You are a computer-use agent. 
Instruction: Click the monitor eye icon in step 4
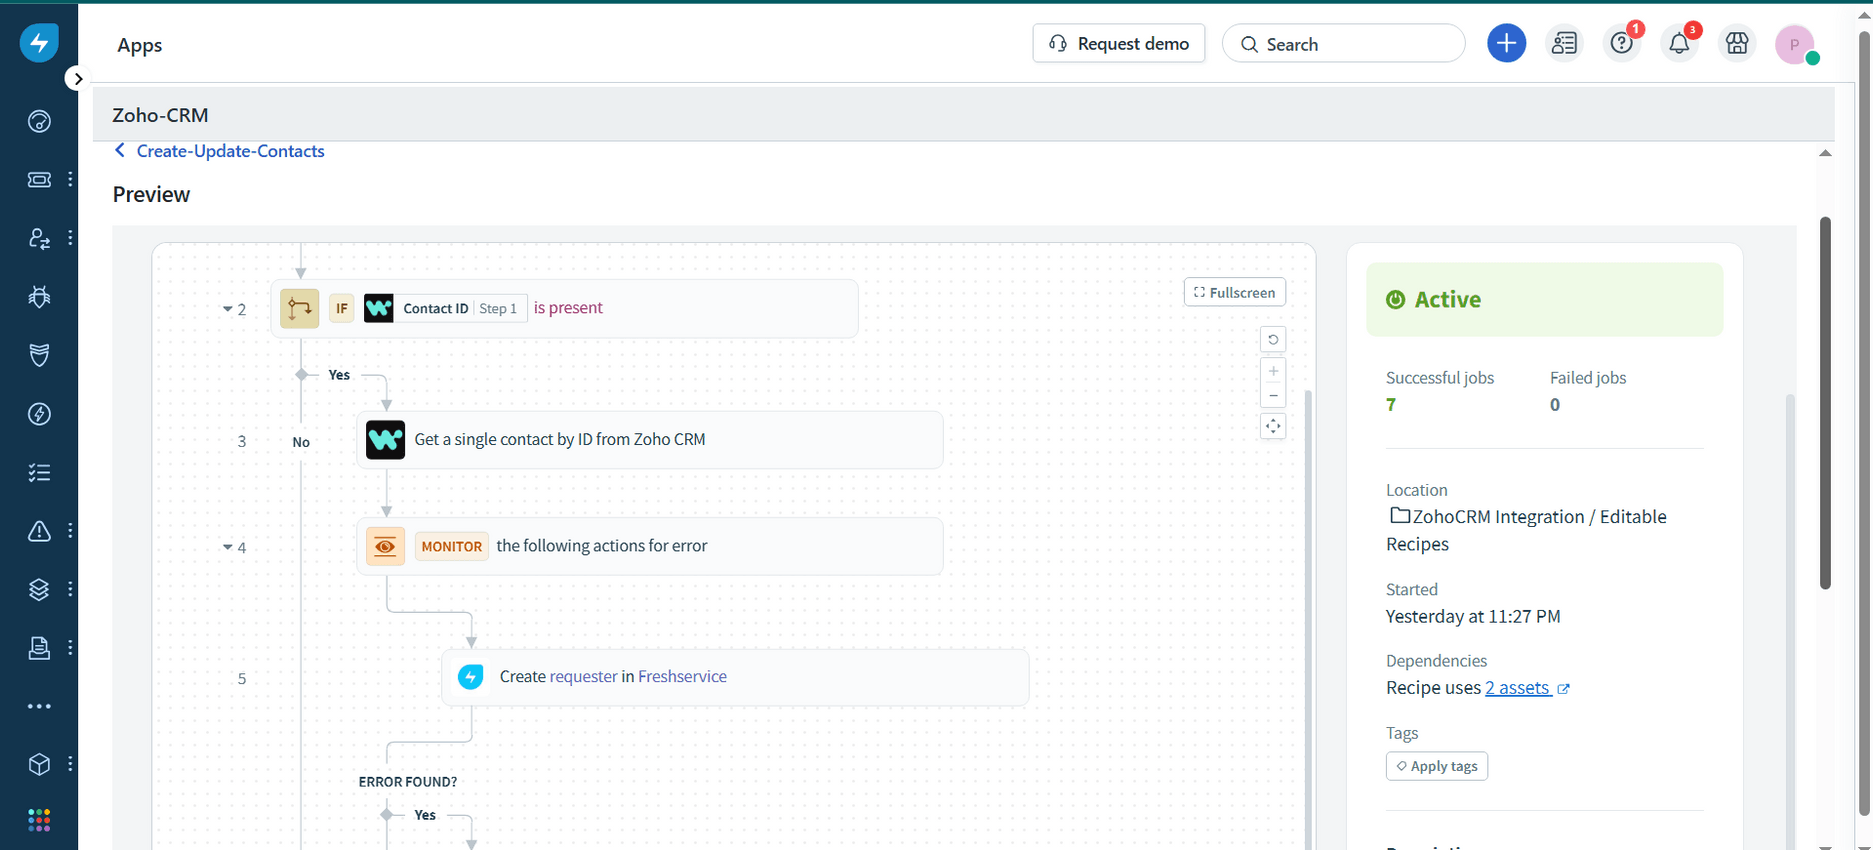pos(385,546)
